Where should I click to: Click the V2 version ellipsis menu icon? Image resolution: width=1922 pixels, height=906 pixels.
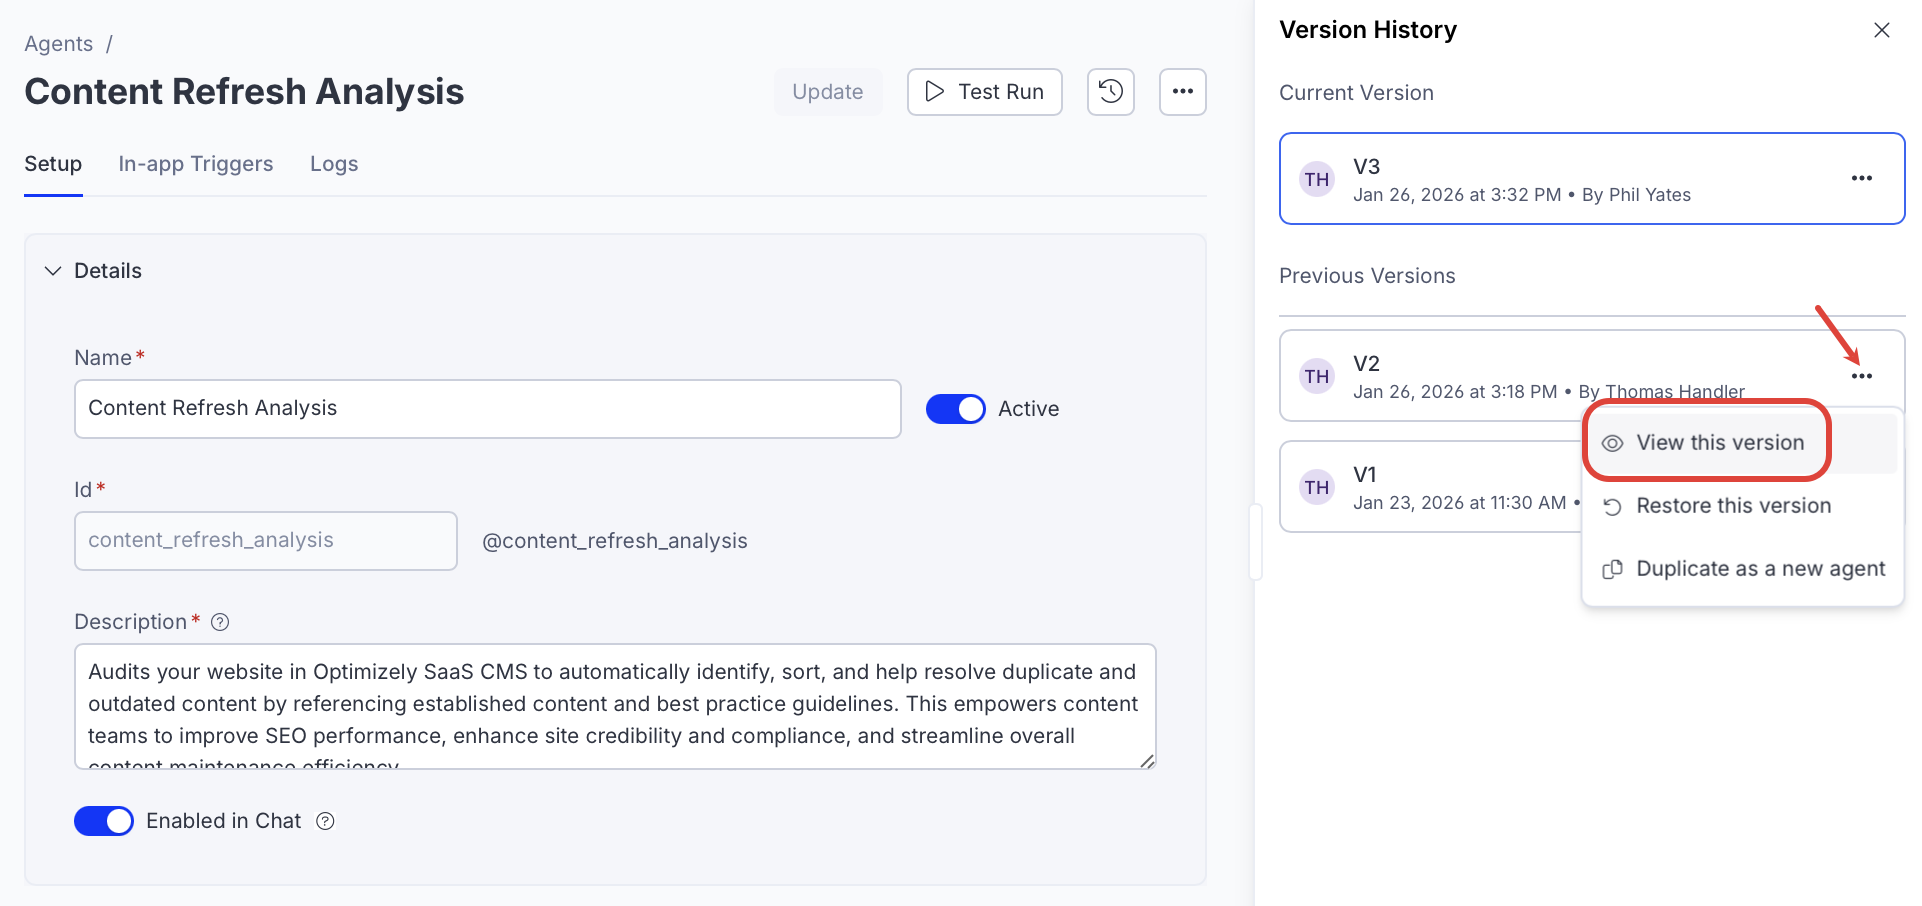coord(1861,376)
